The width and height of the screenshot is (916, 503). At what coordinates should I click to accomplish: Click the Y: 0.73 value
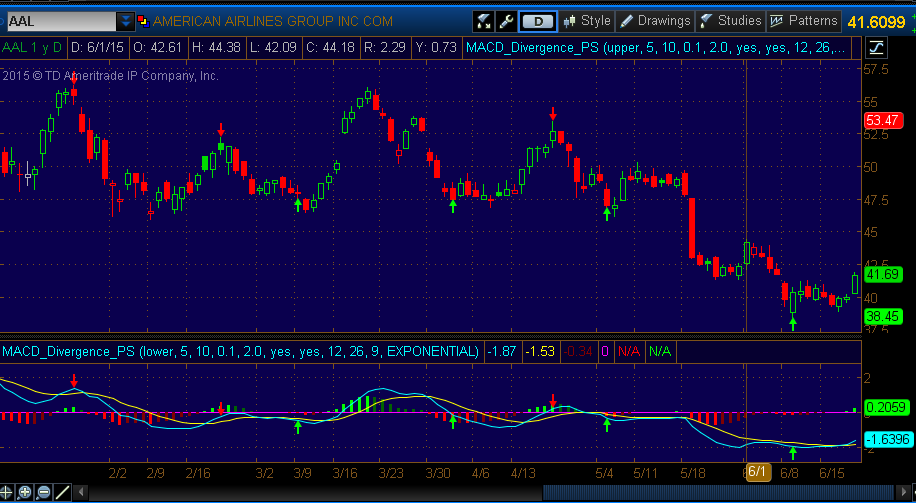tap(437, 48)
